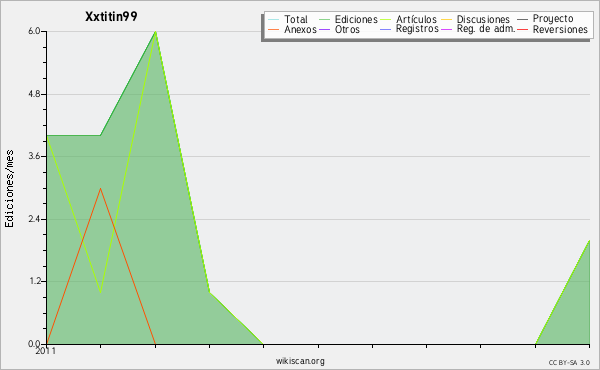Click the orange Anexos line peak
This screenshot has width=600, height=370.
(x=100, y=188)
